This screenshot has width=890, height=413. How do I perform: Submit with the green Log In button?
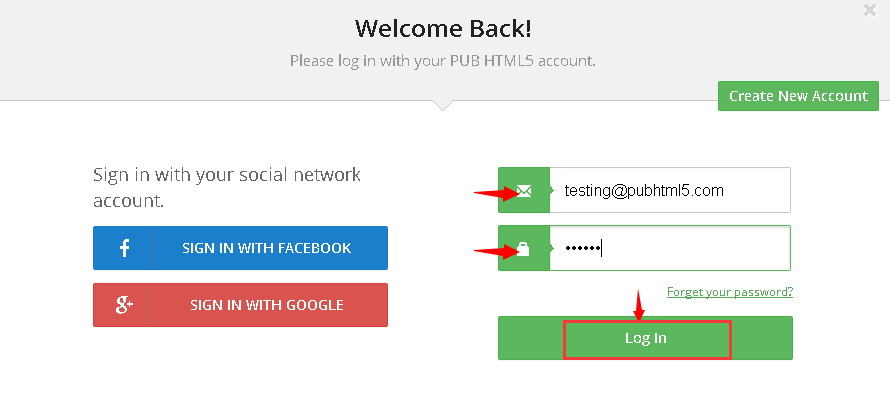(x=645, y=338)
